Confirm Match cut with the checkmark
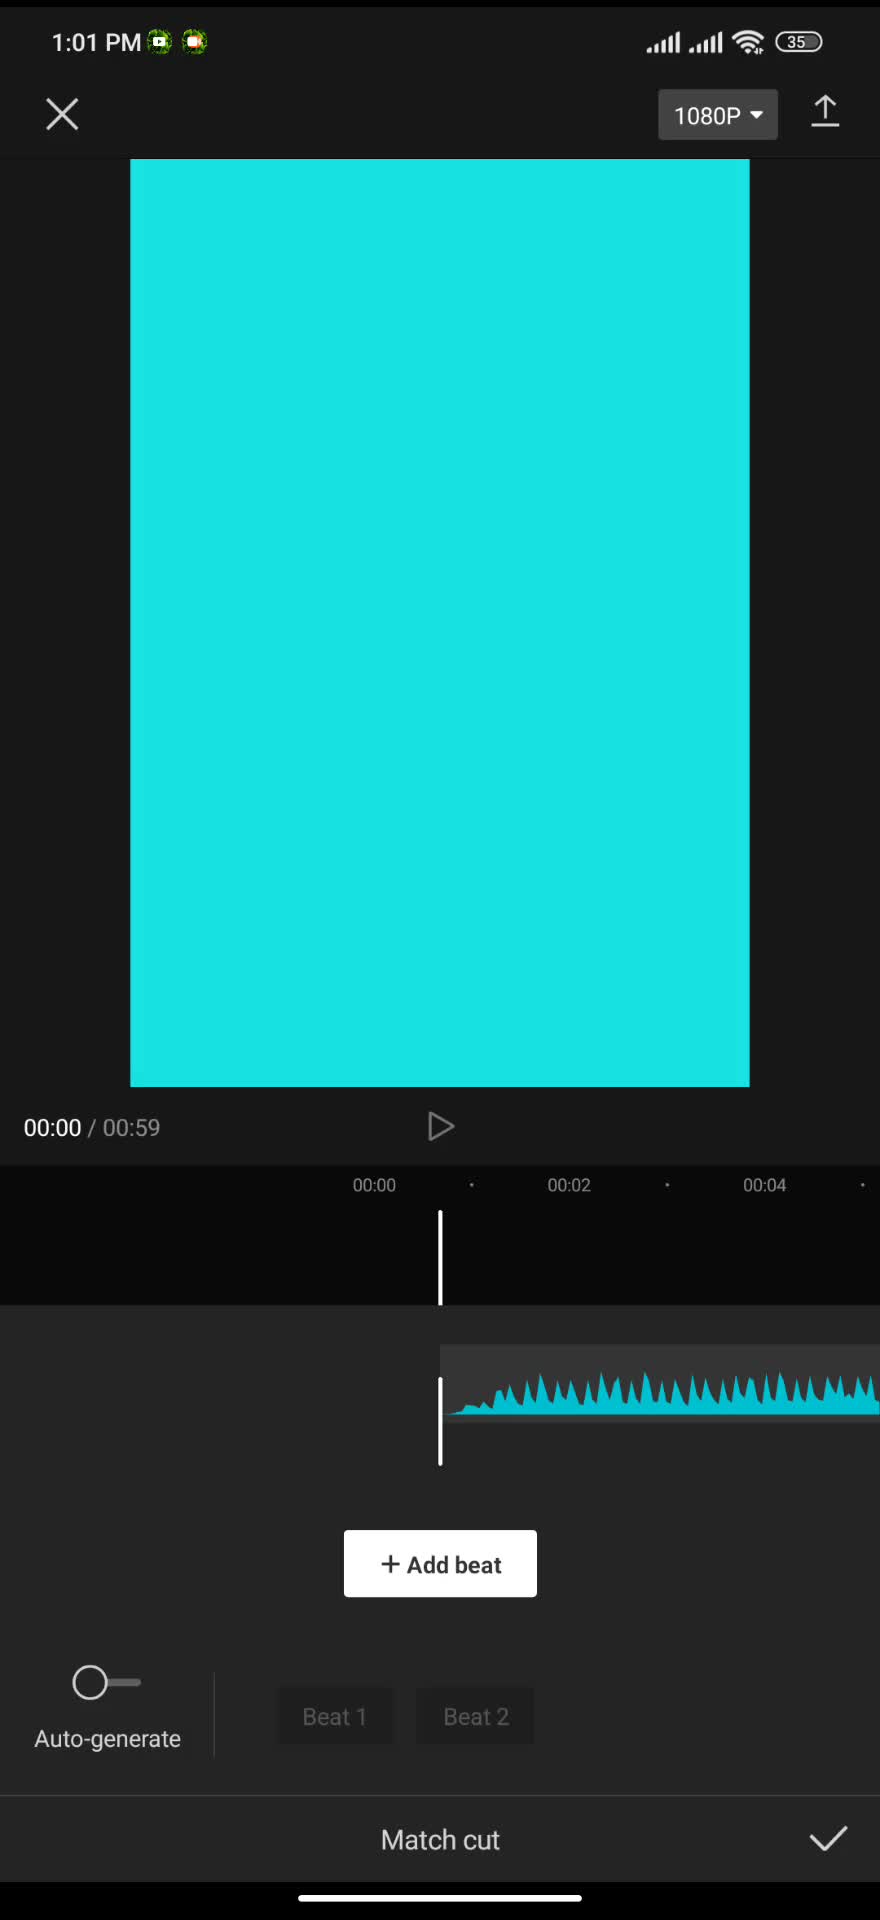The height and width of the screenshot is (1920, 880). click(828, 1839)
